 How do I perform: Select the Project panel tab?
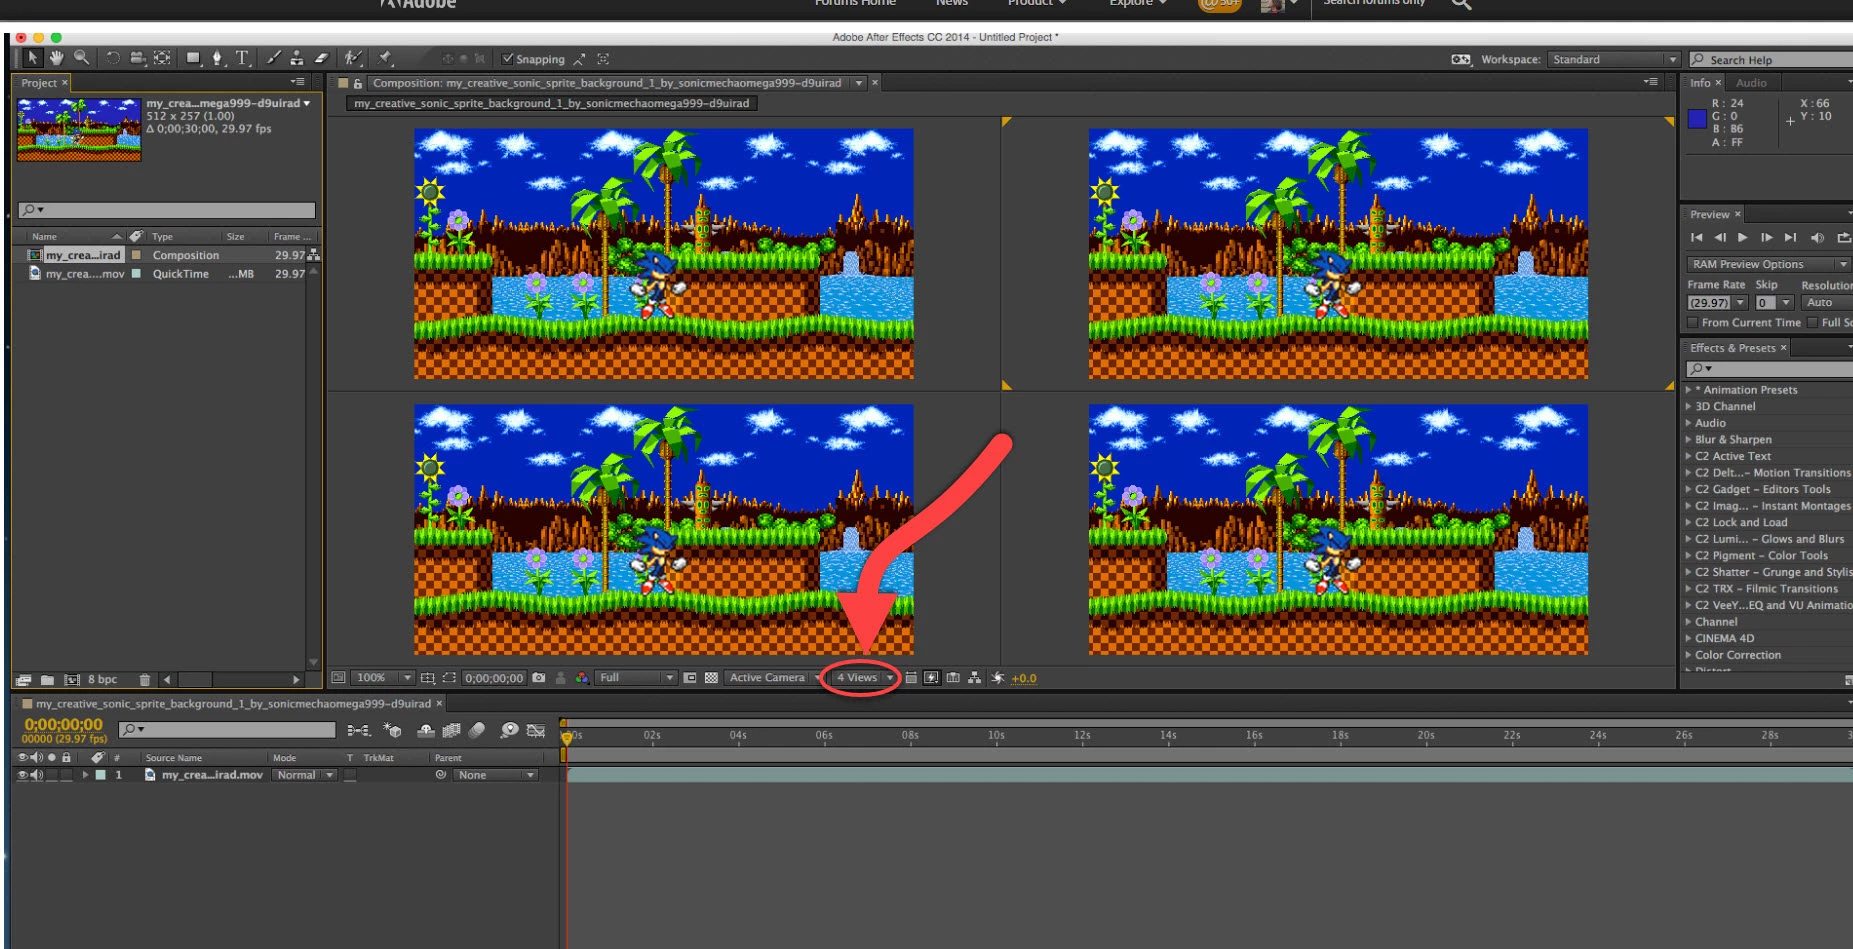point(39,83)
